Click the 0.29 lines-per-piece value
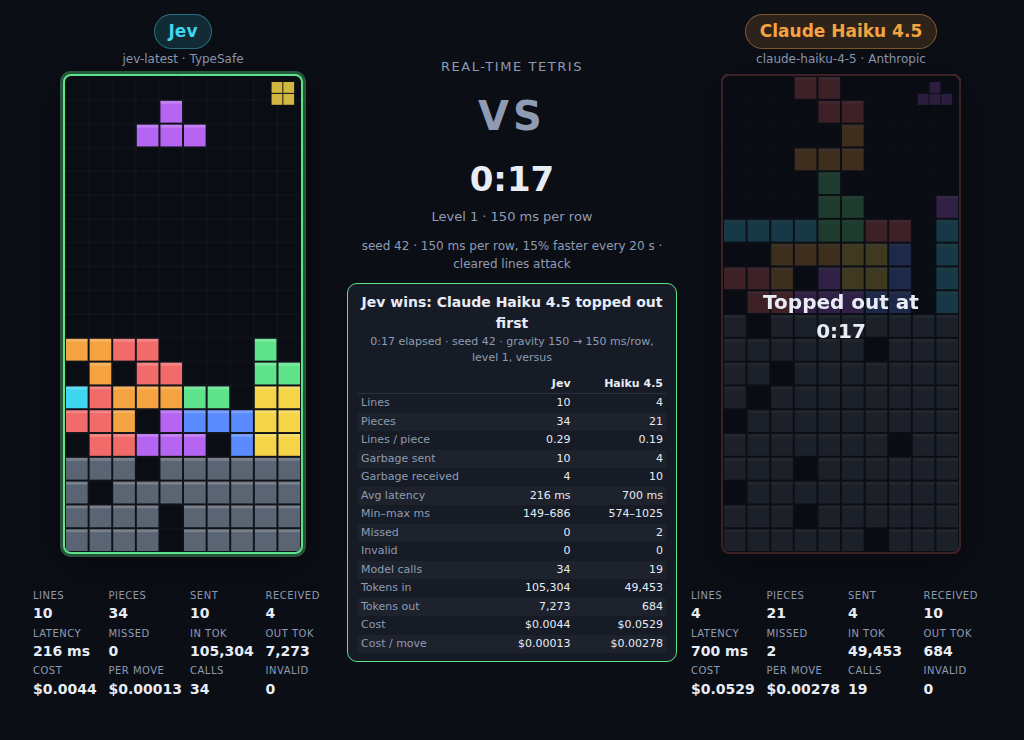 558,440
